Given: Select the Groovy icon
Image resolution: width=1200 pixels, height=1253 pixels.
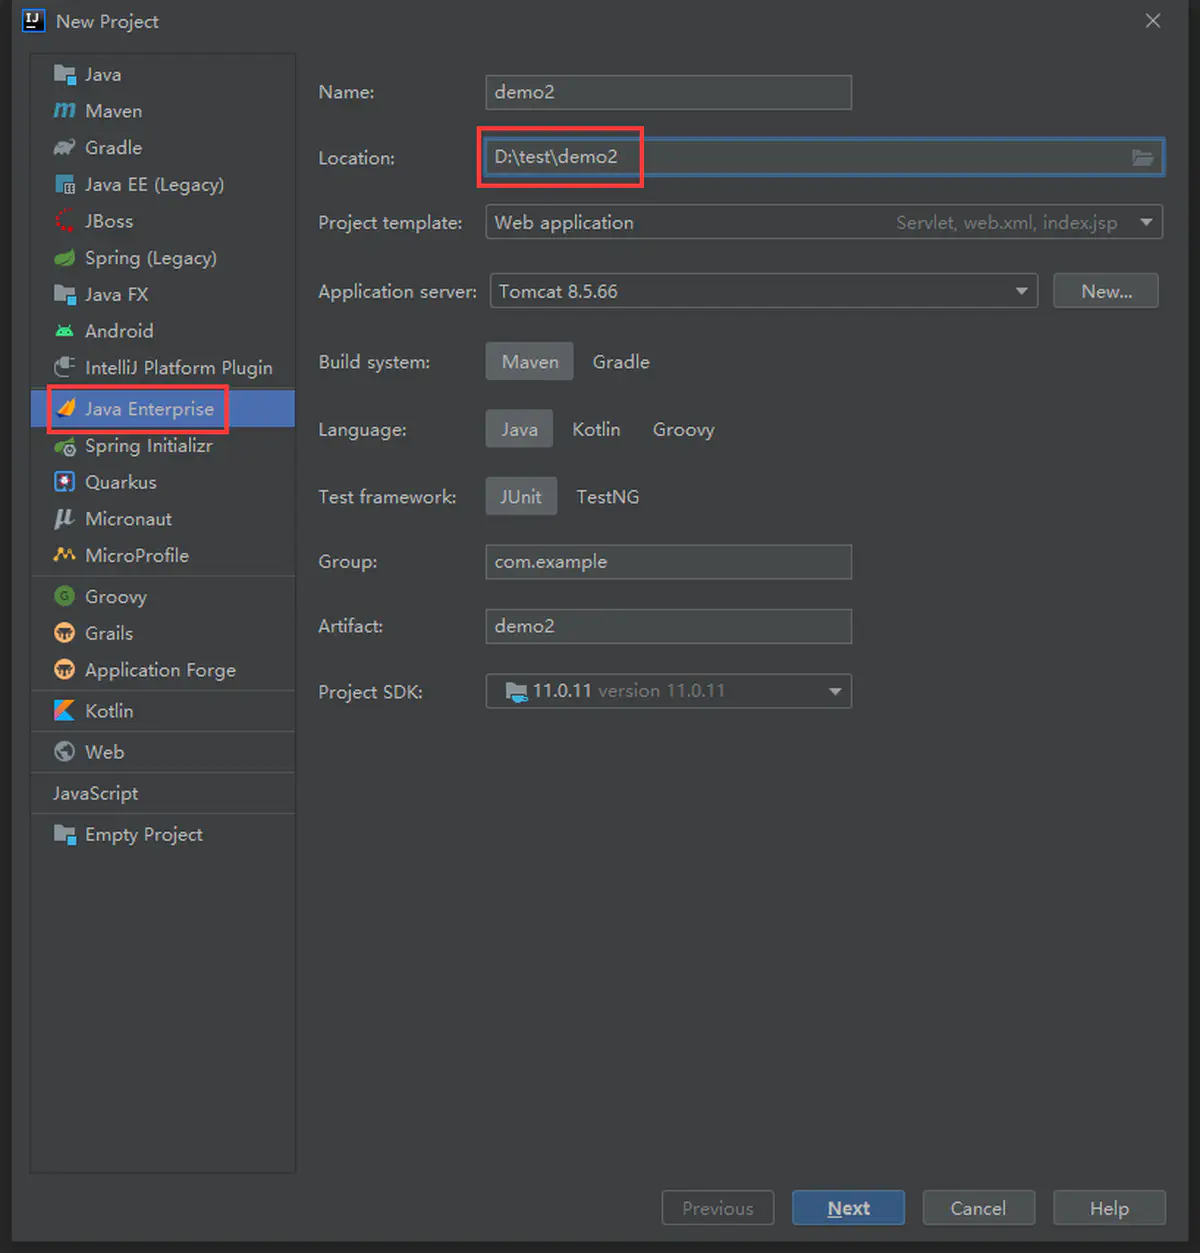Looking at the screenshot, I should (65, 596).
